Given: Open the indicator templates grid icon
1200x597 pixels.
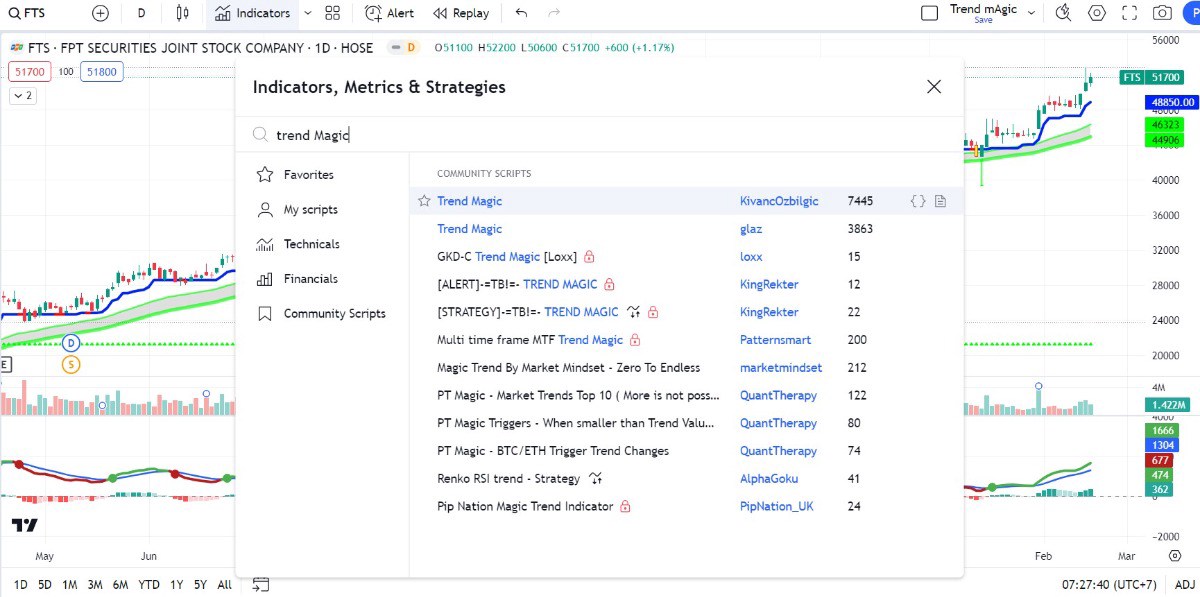Looking at the screenshot, I should point(333,13).
